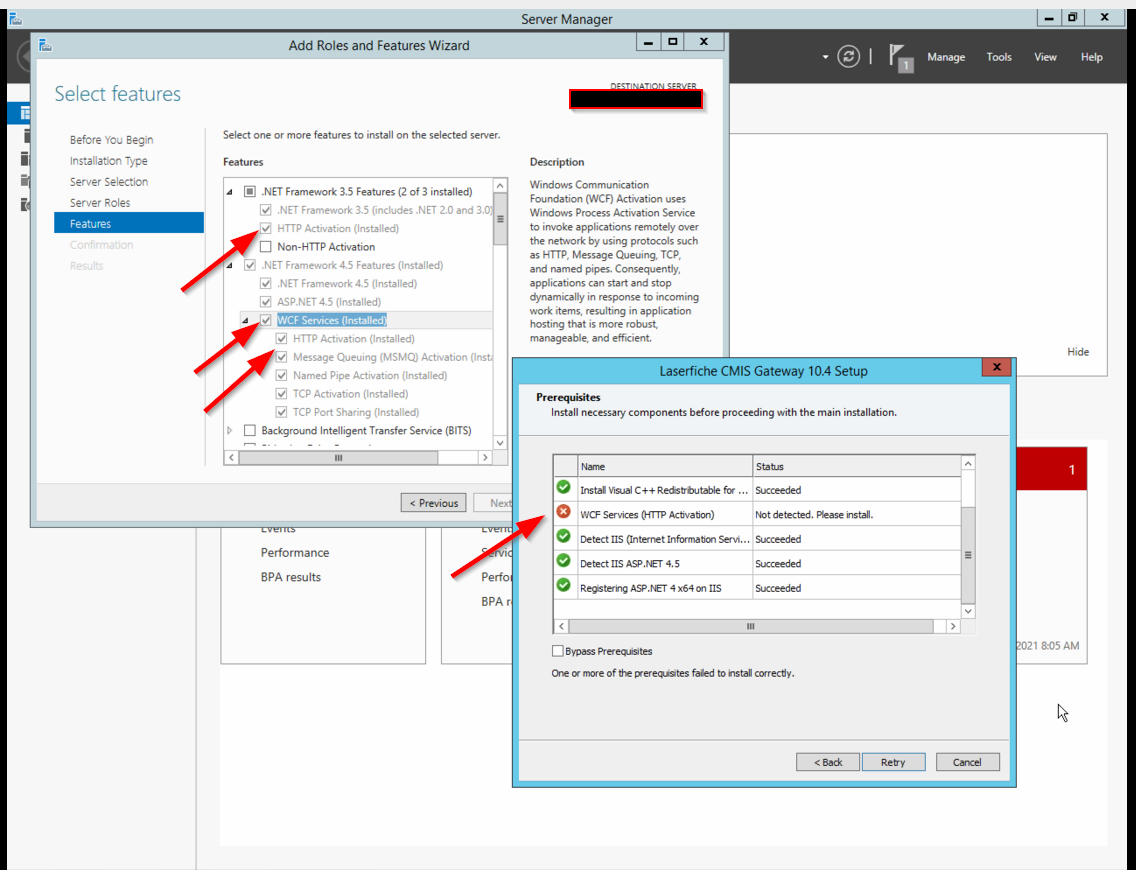Click the Add Roles wizard title bar icon
The image size is (1136, 870).
45,44
